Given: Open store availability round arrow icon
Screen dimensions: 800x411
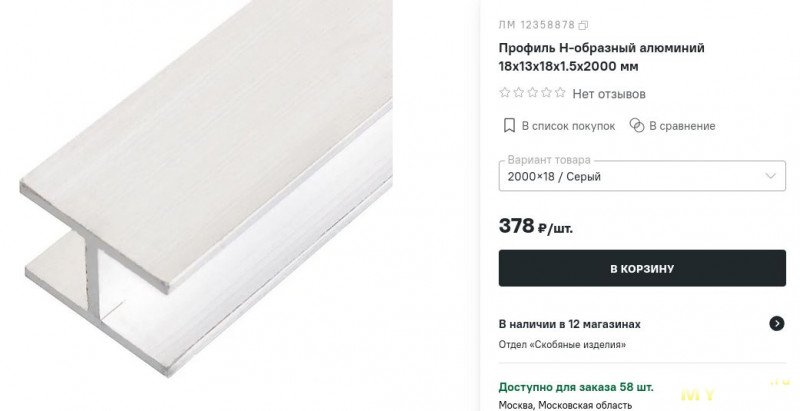Looking at the screenshot, I should (x=777, y=323).
